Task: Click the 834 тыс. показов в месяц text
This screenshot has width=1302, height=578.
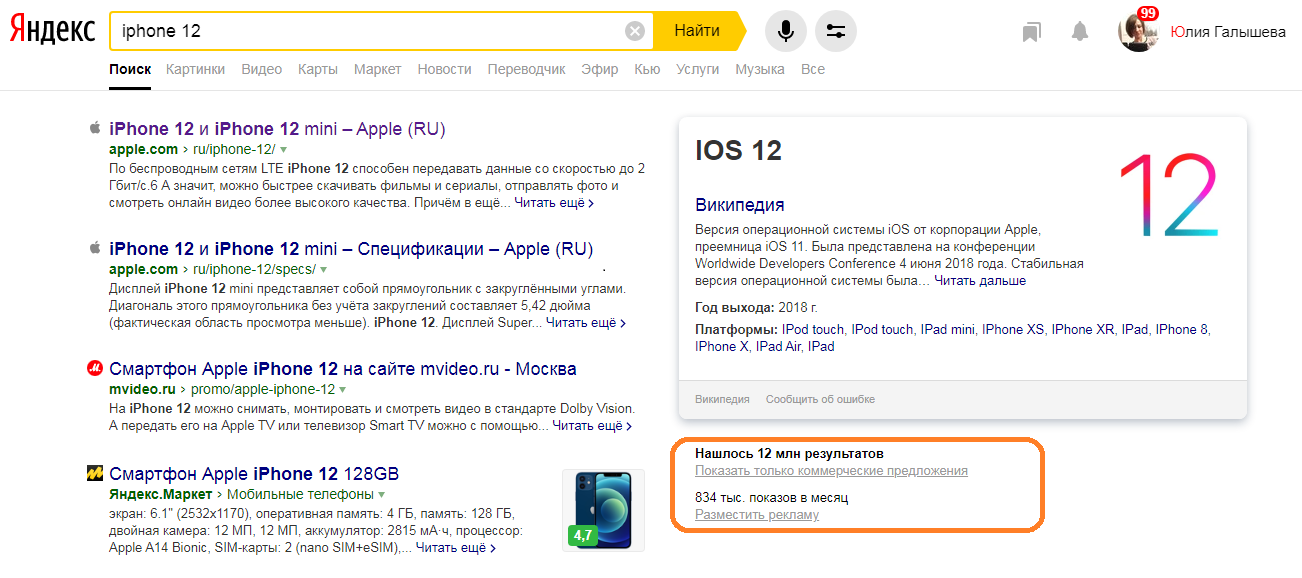Action: click(x=771, y=497)
